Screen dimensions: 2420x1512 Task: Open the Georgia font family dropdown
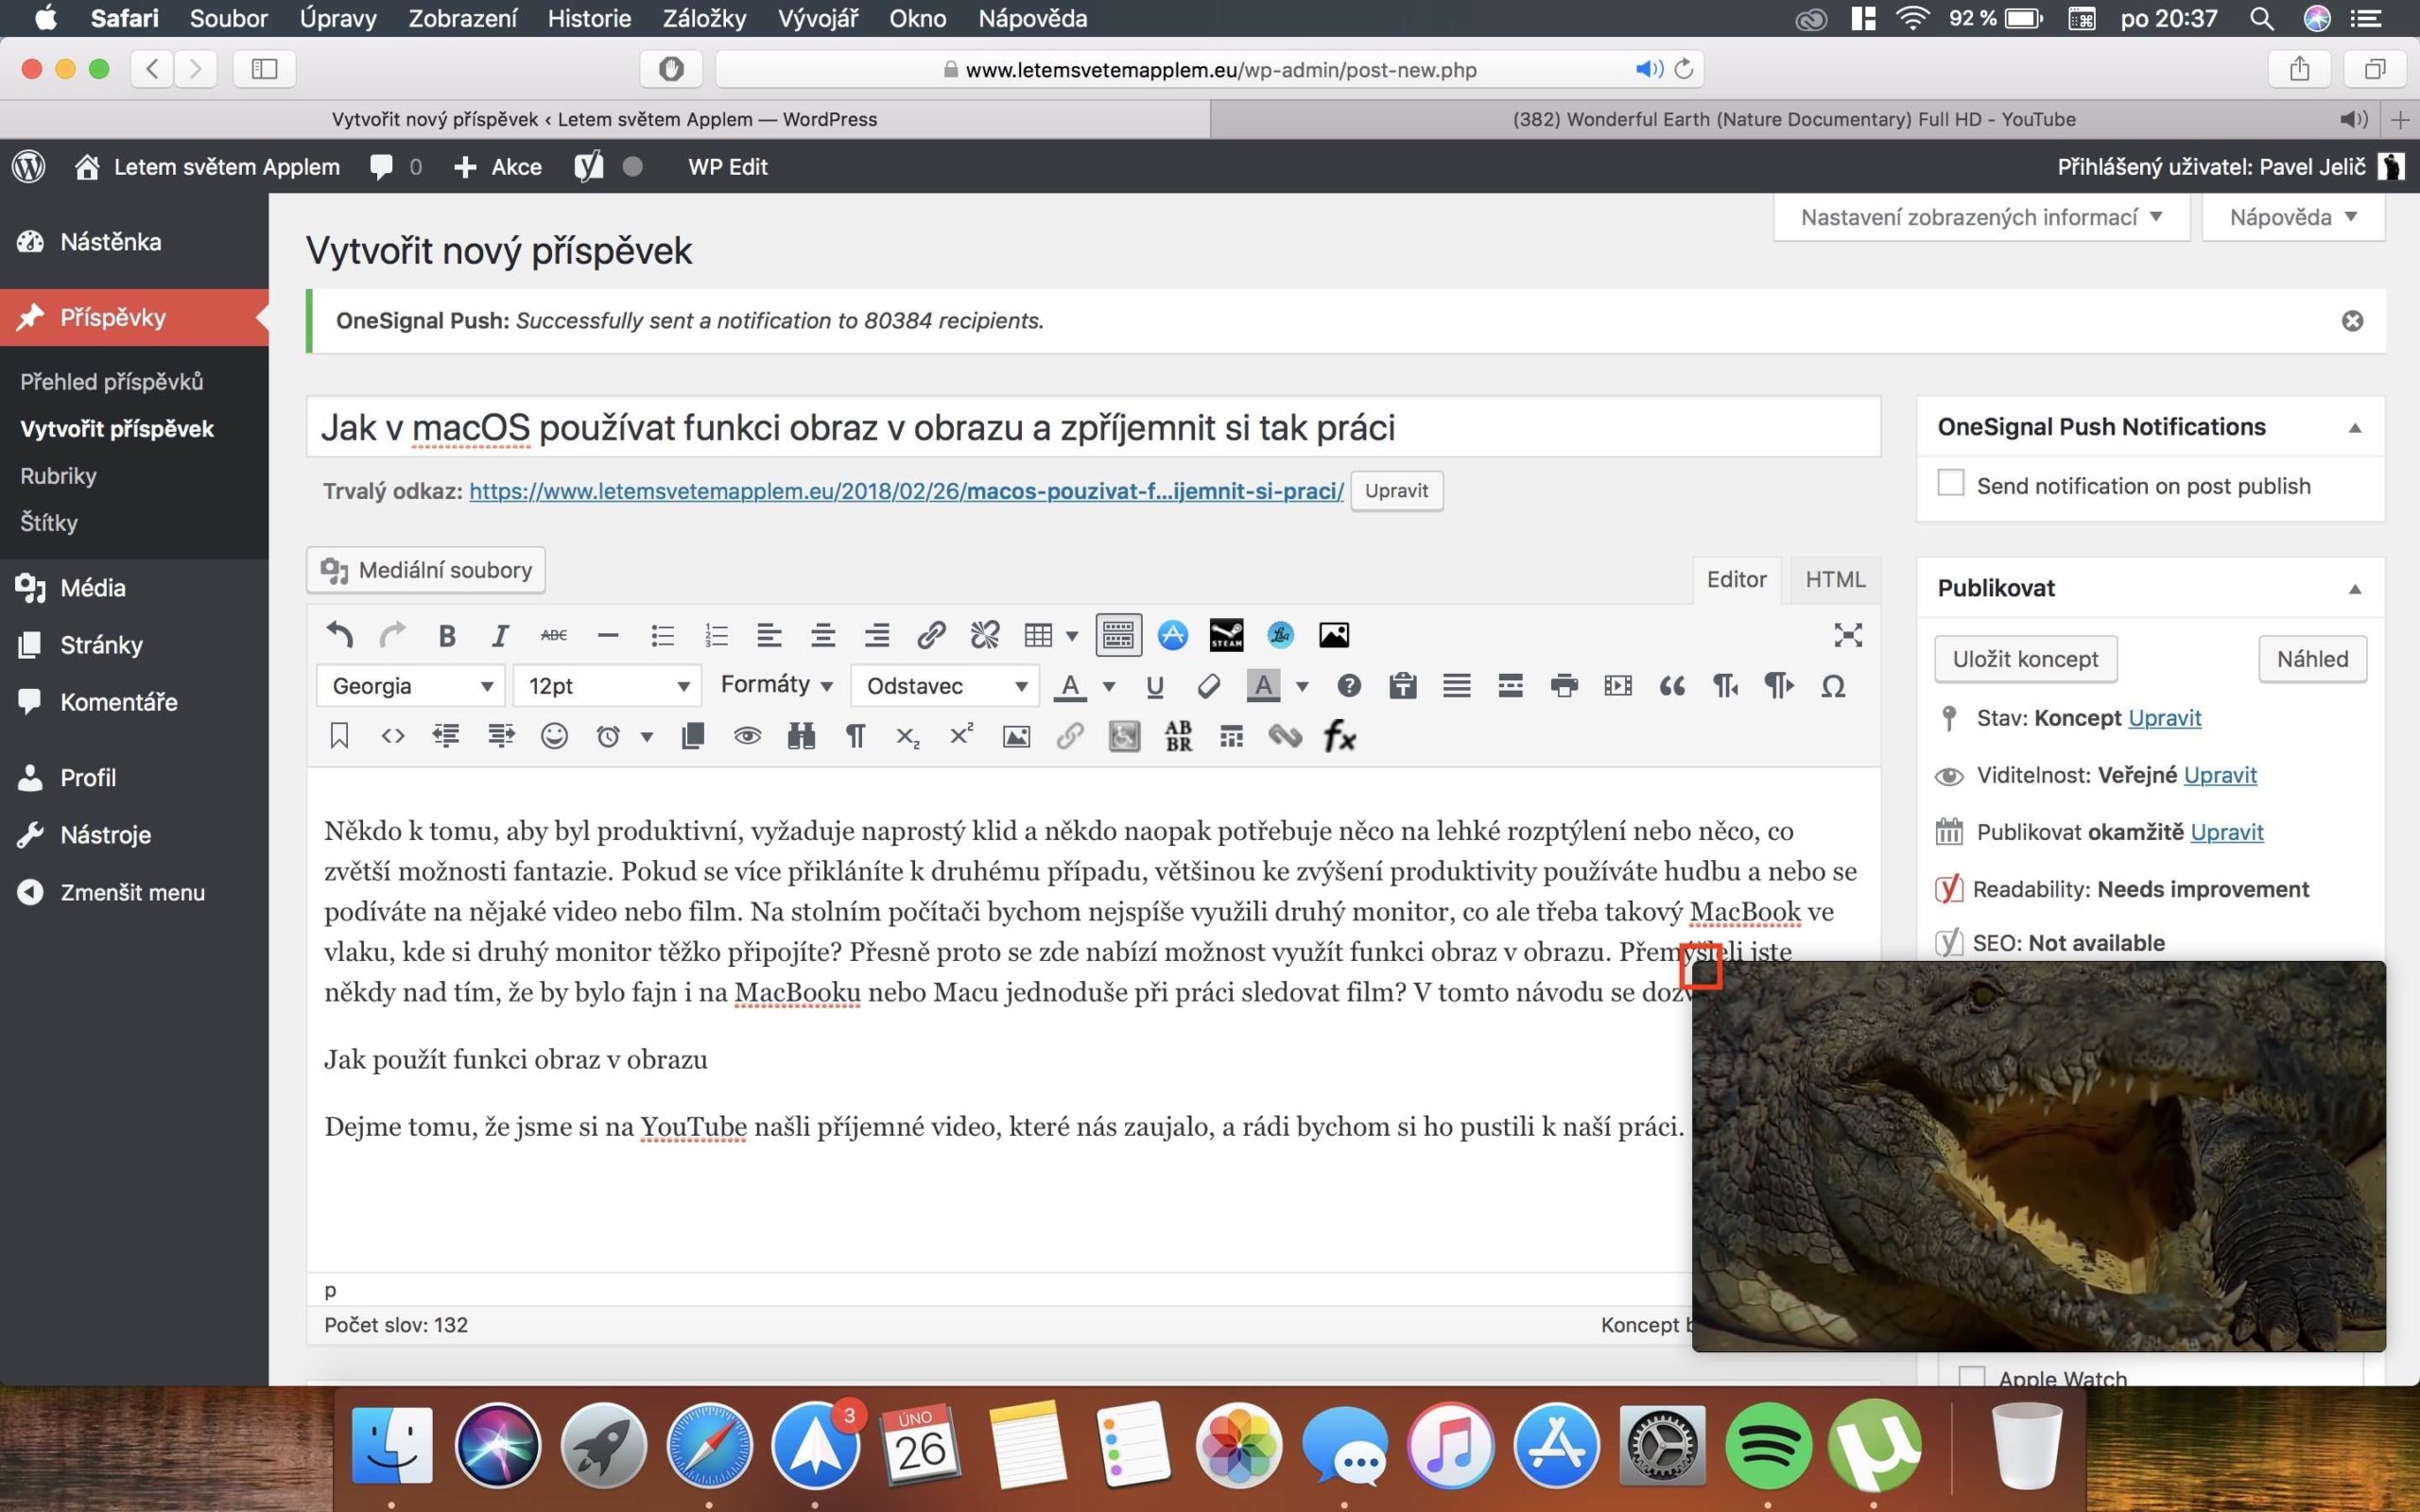[410, 686]
